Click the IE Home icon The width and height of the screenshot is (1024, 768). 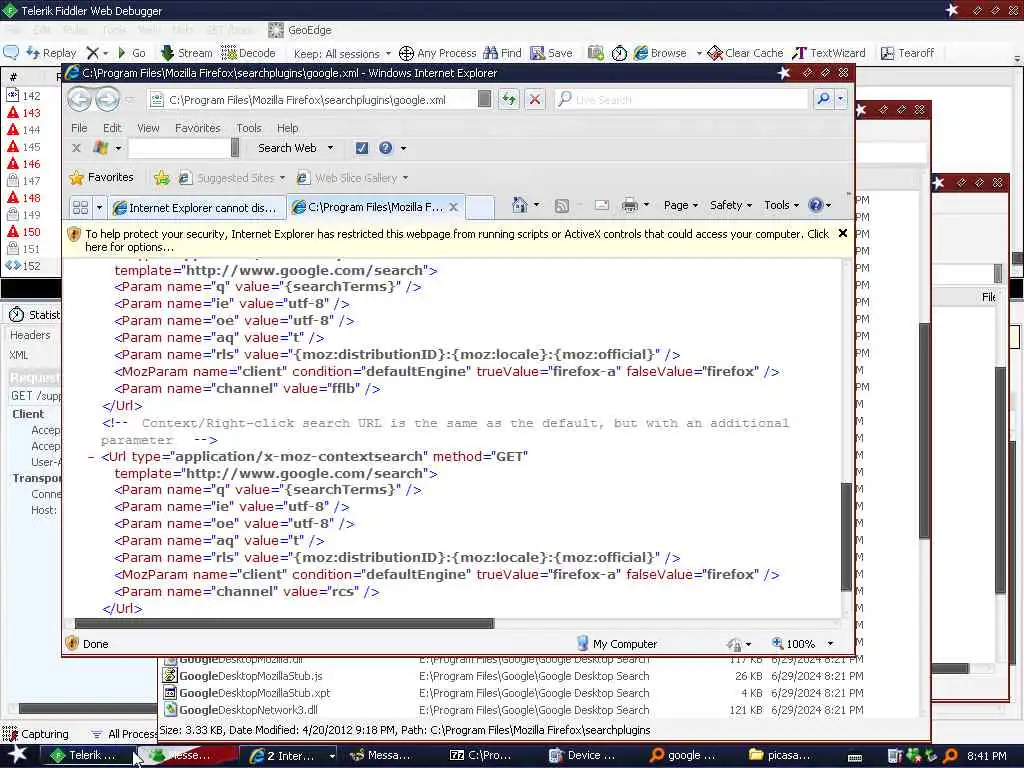pos(519,205)
